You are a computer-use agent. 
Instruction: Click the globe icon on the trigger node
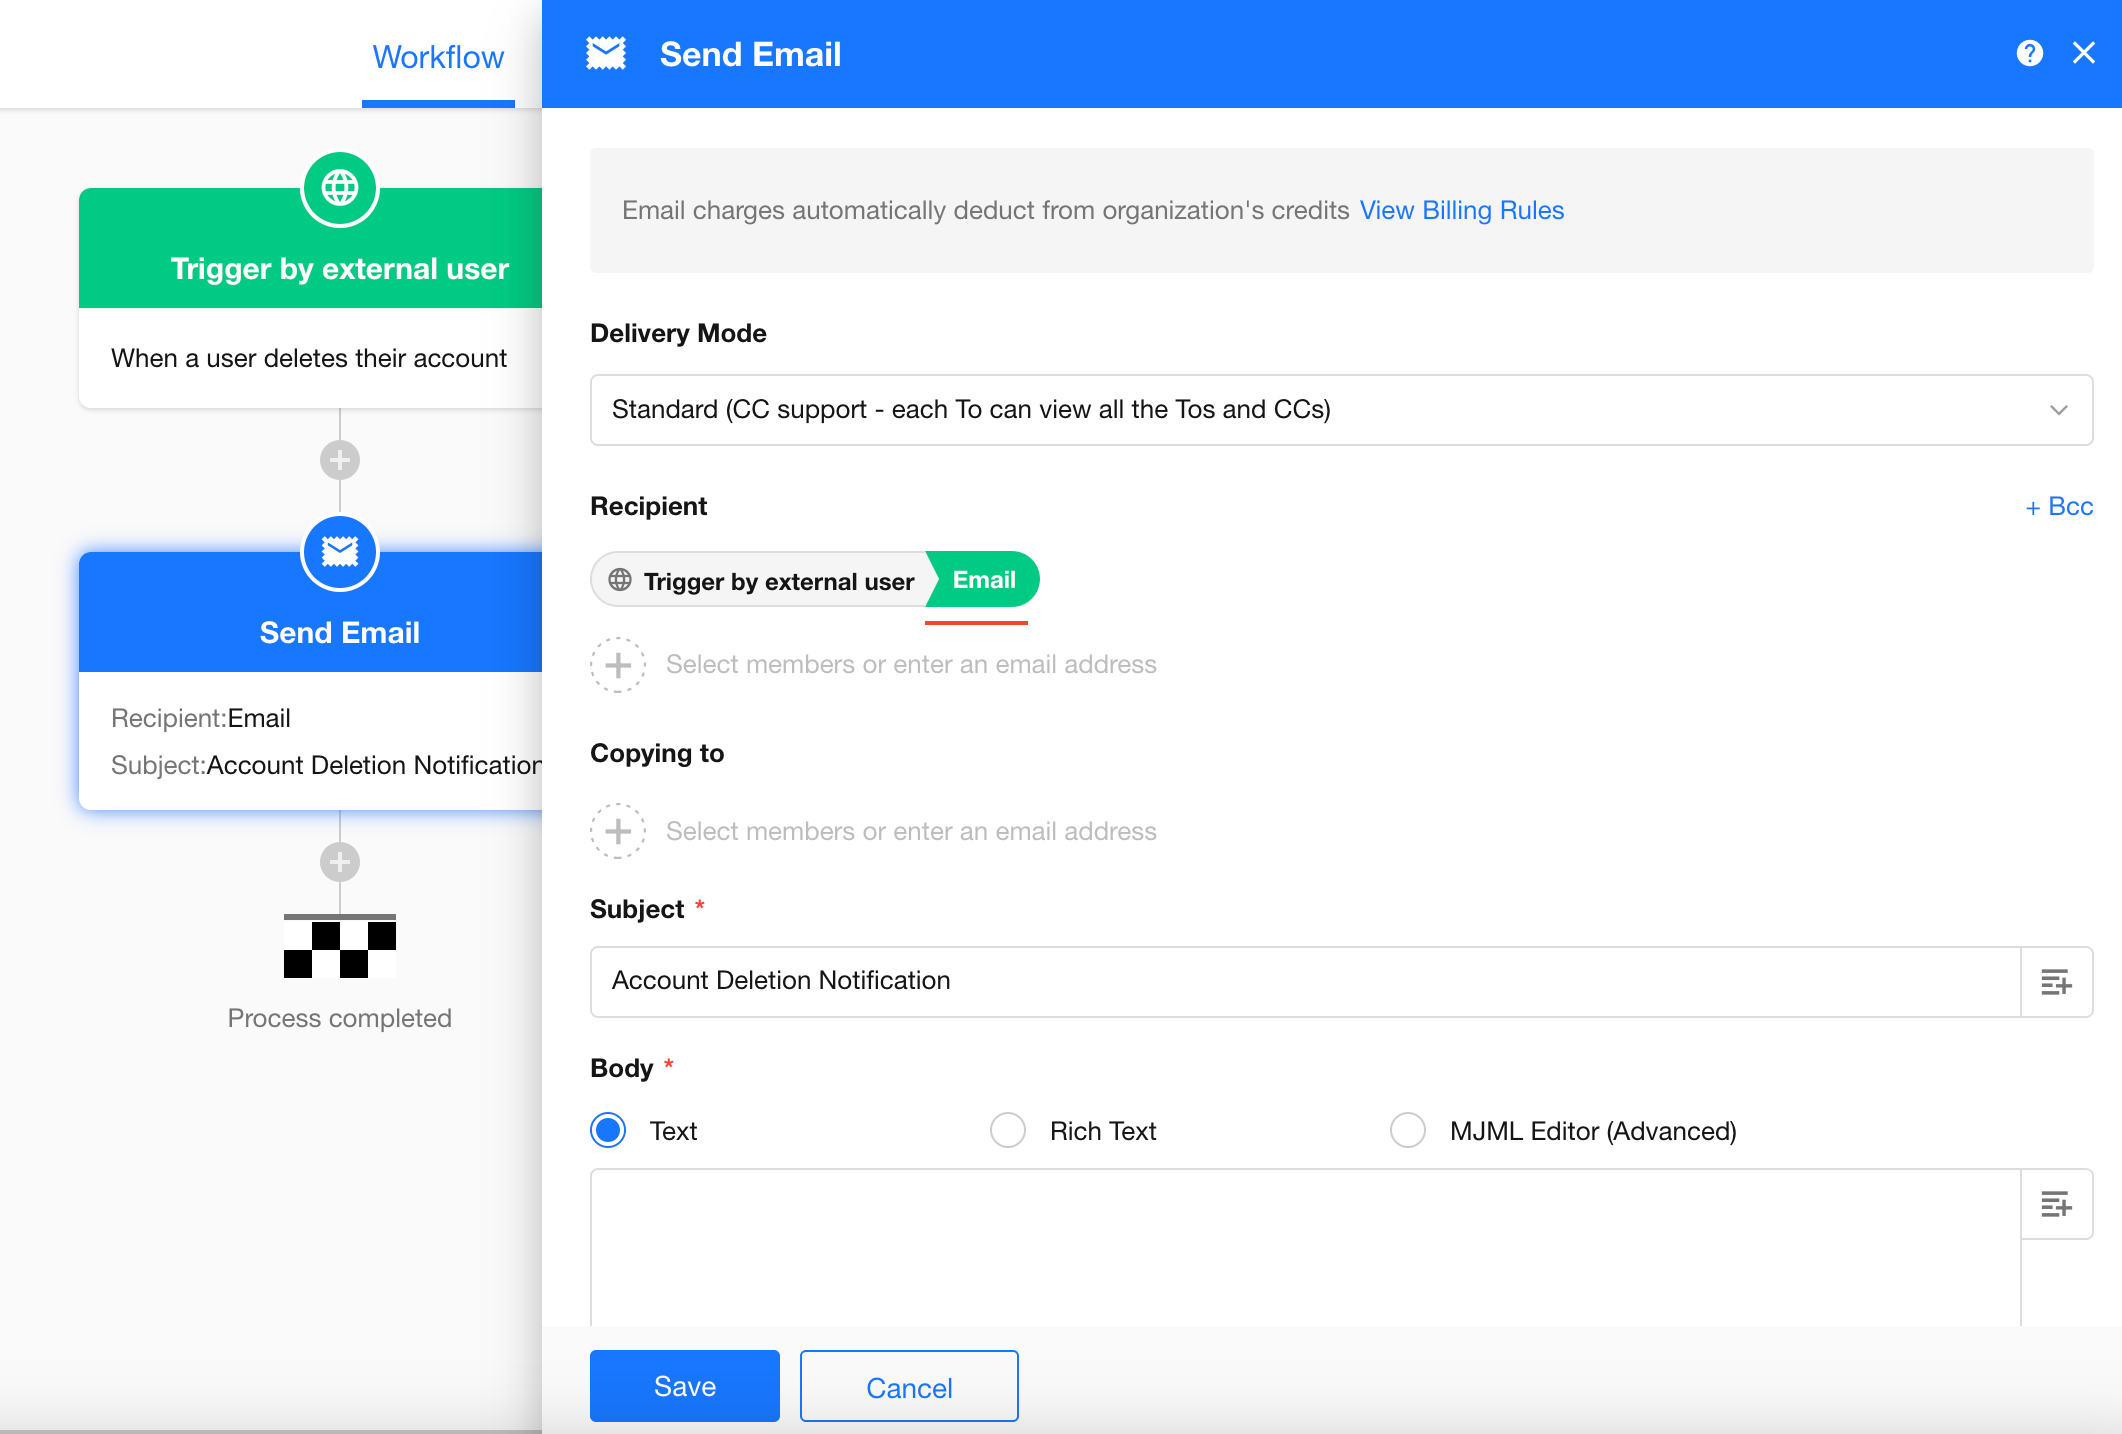click(x=340, y=188)
